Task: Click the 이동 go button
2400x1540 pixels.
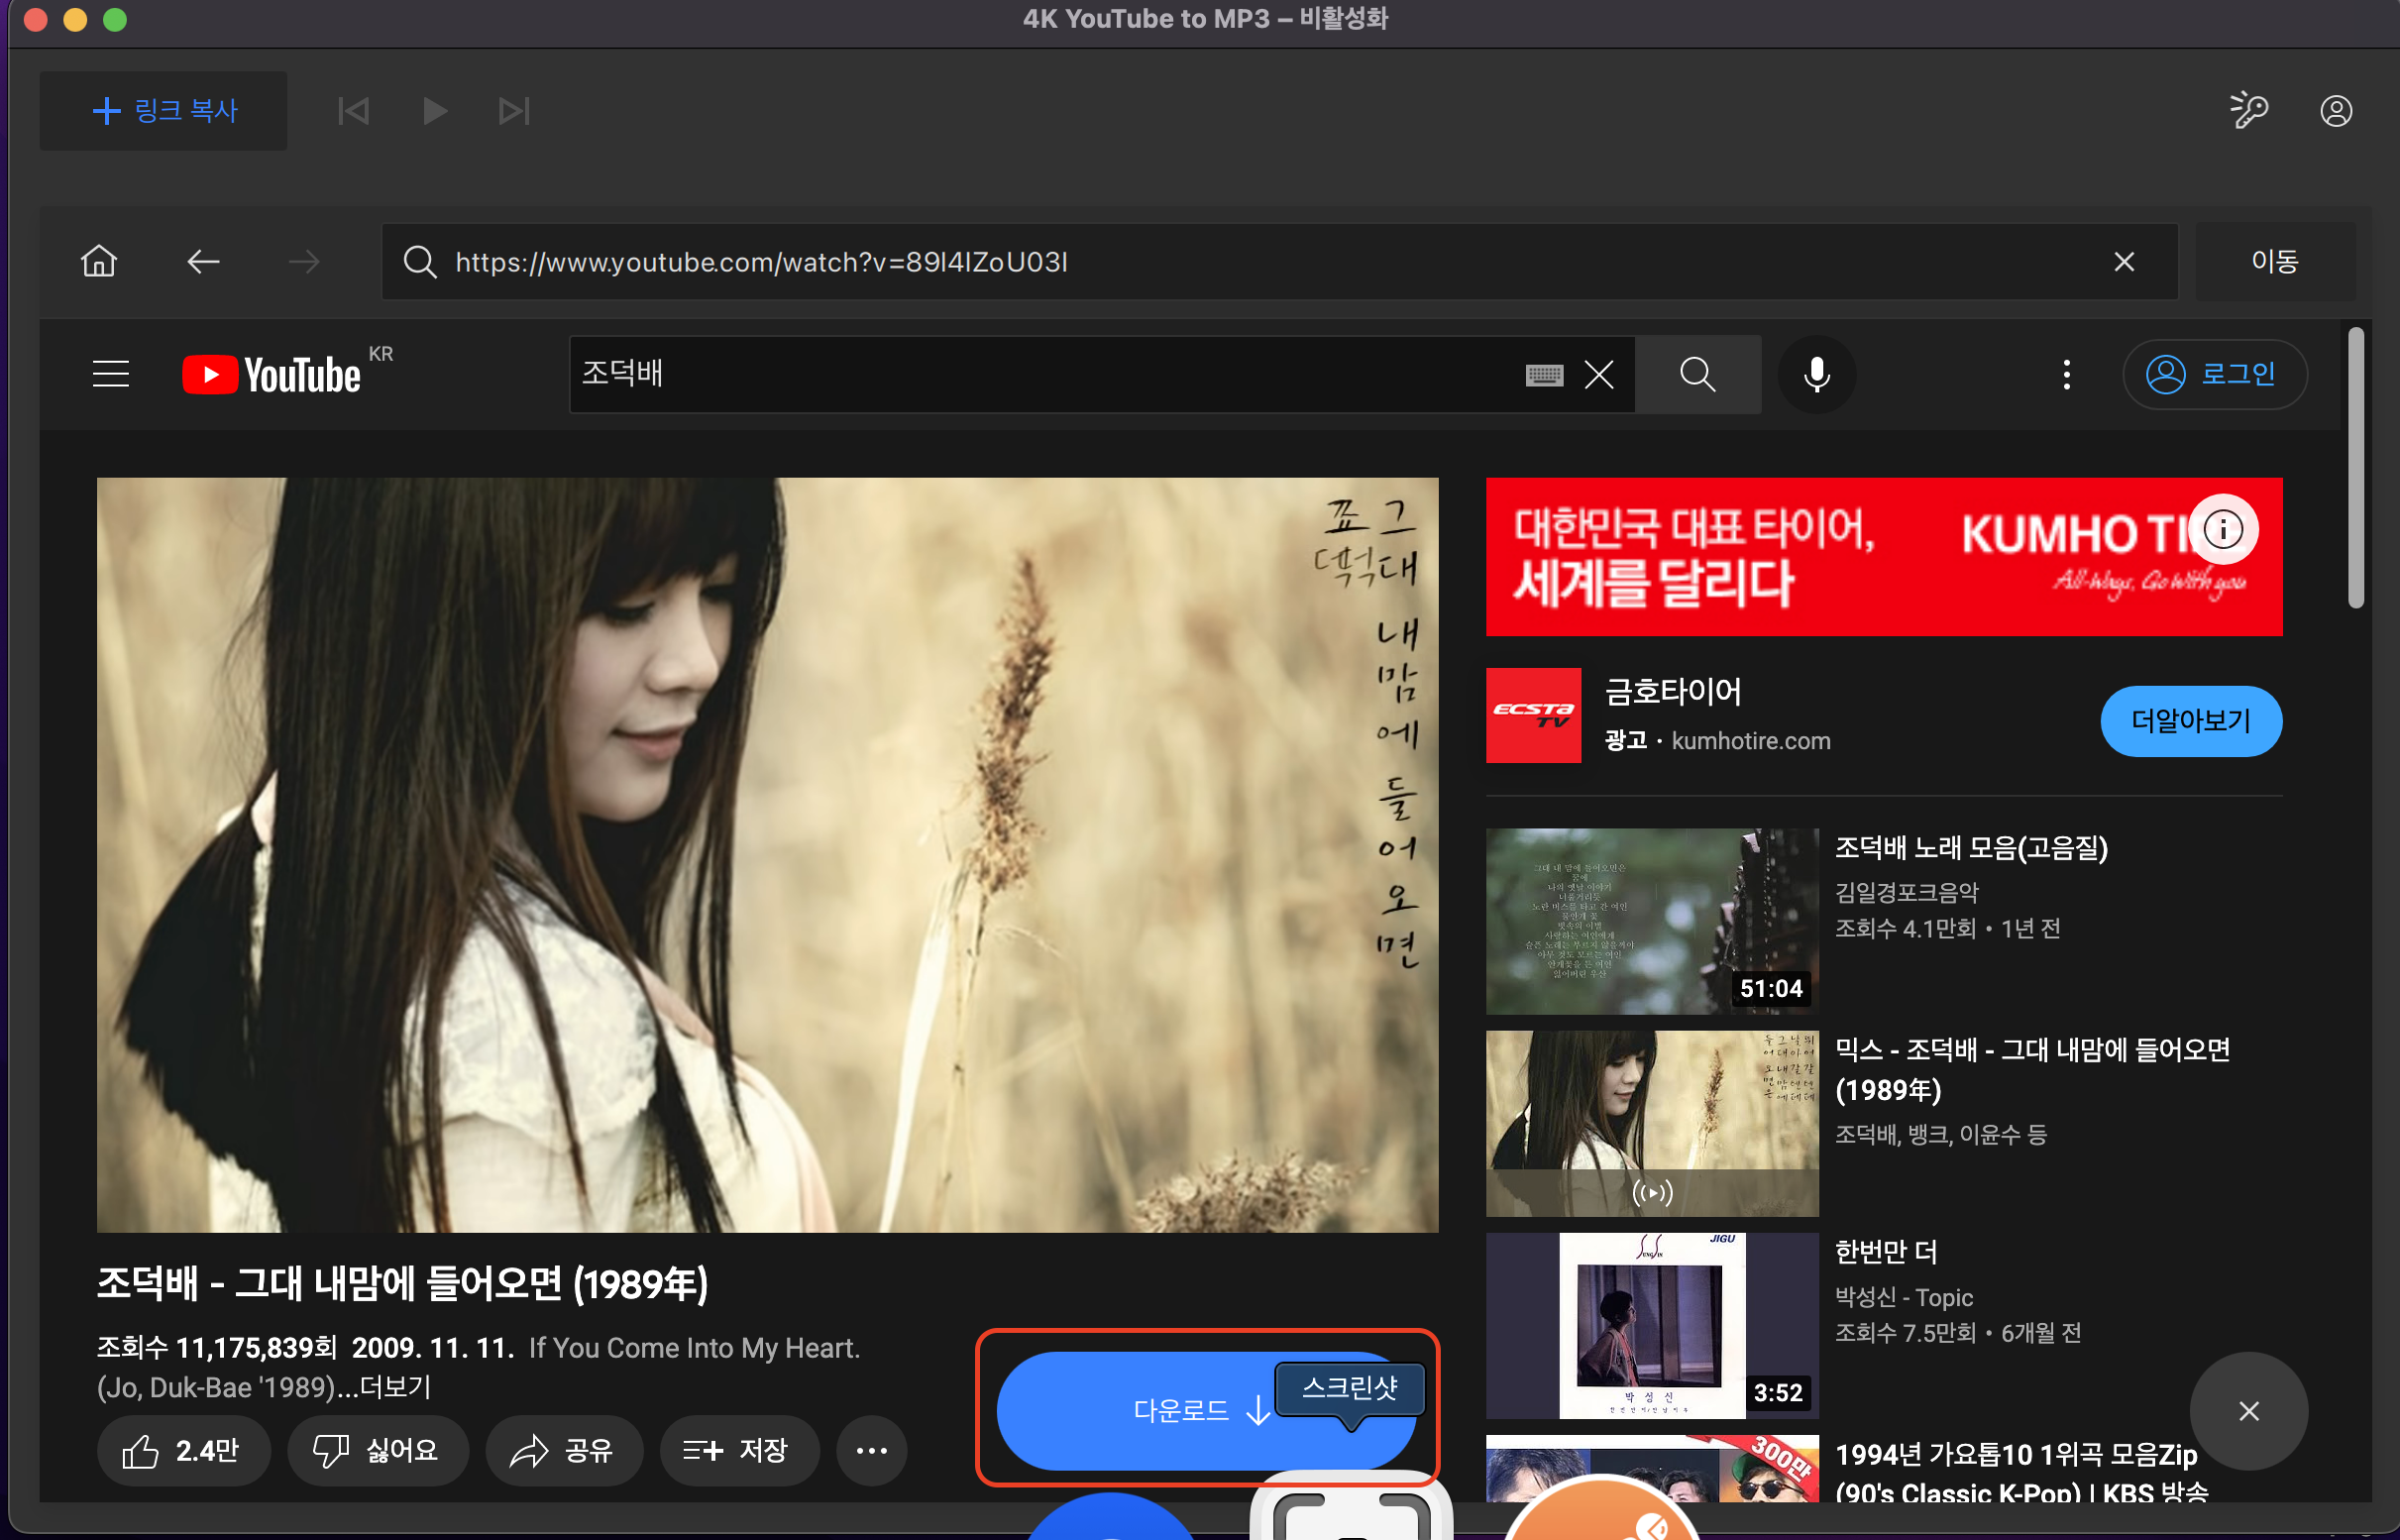Action: pos(2275,261)
